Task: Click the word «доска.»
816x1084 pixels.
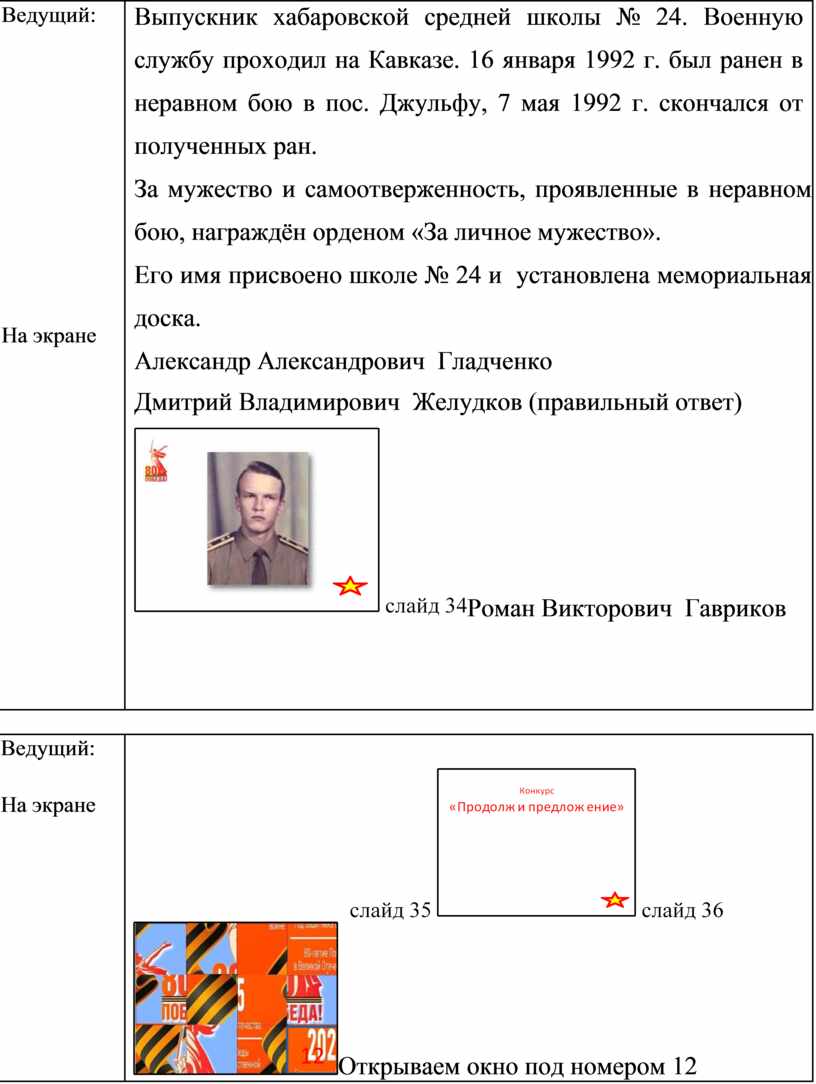Action: [167, 318]
